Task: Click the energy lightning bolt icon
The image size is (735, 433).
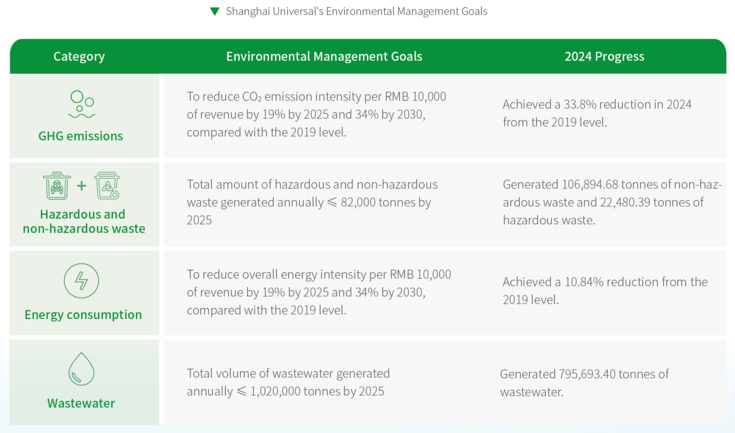Action: pos(82,281)
